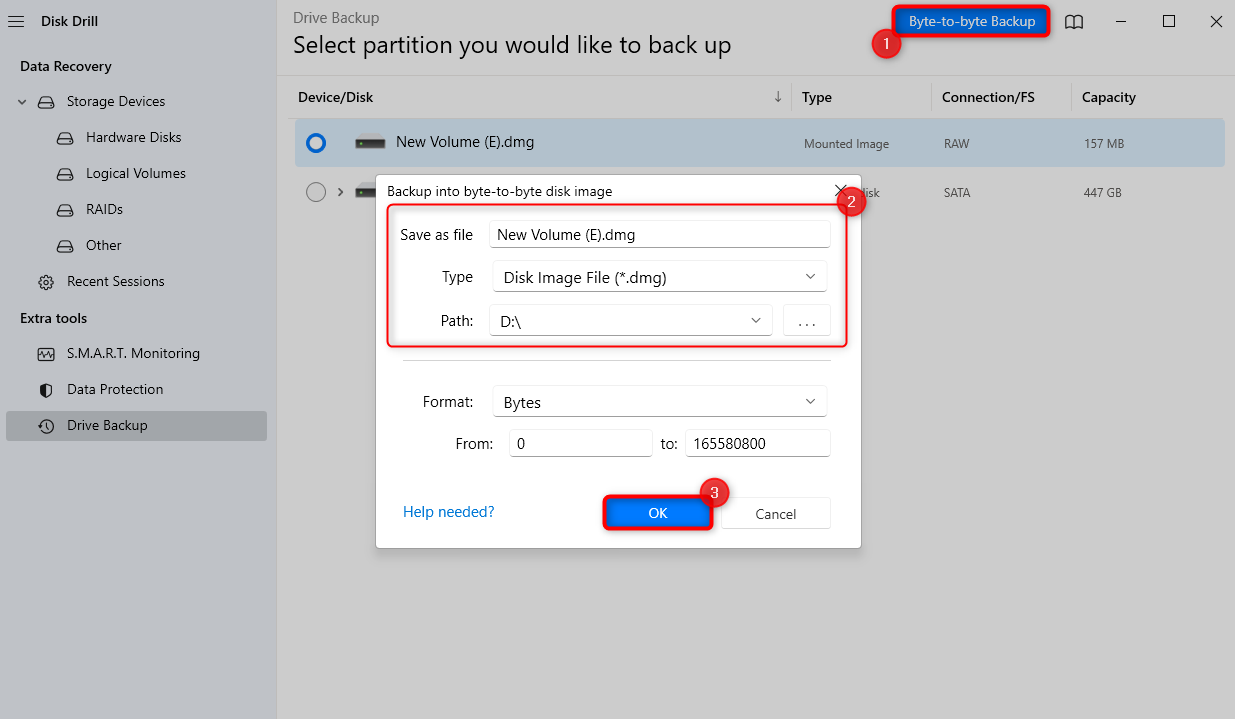
Task: Open RAIDs in sidebar
Action: click(104, 210)
